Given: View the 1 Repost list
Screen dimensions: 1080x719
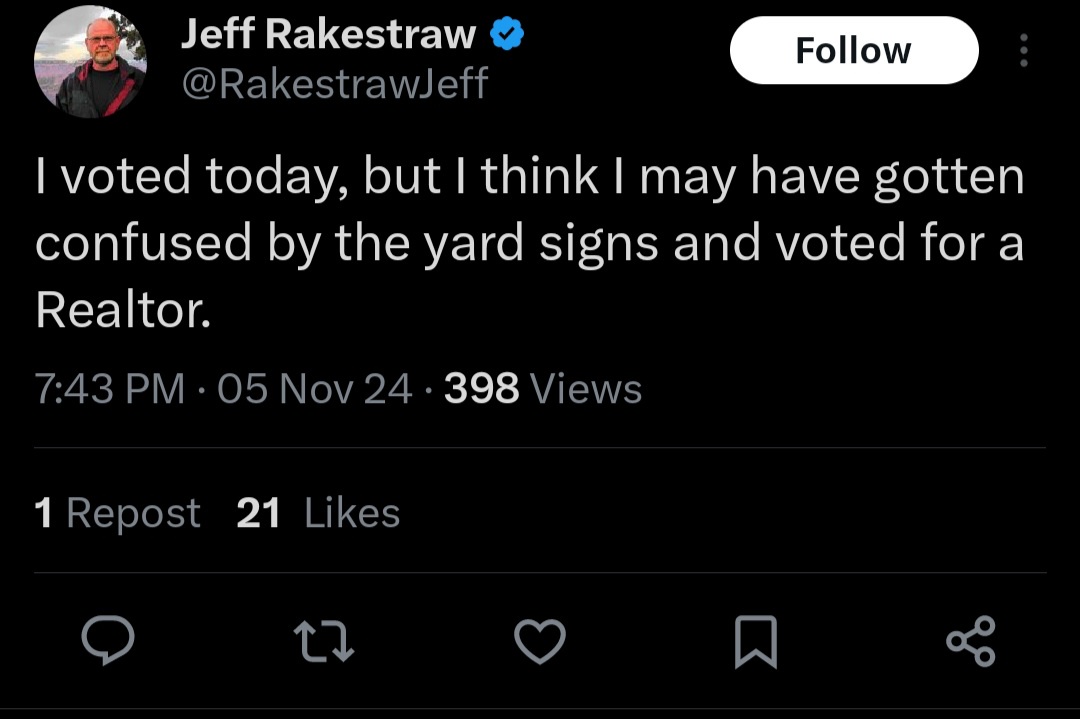Looking at the screenshot, I should tap(117, 513).
